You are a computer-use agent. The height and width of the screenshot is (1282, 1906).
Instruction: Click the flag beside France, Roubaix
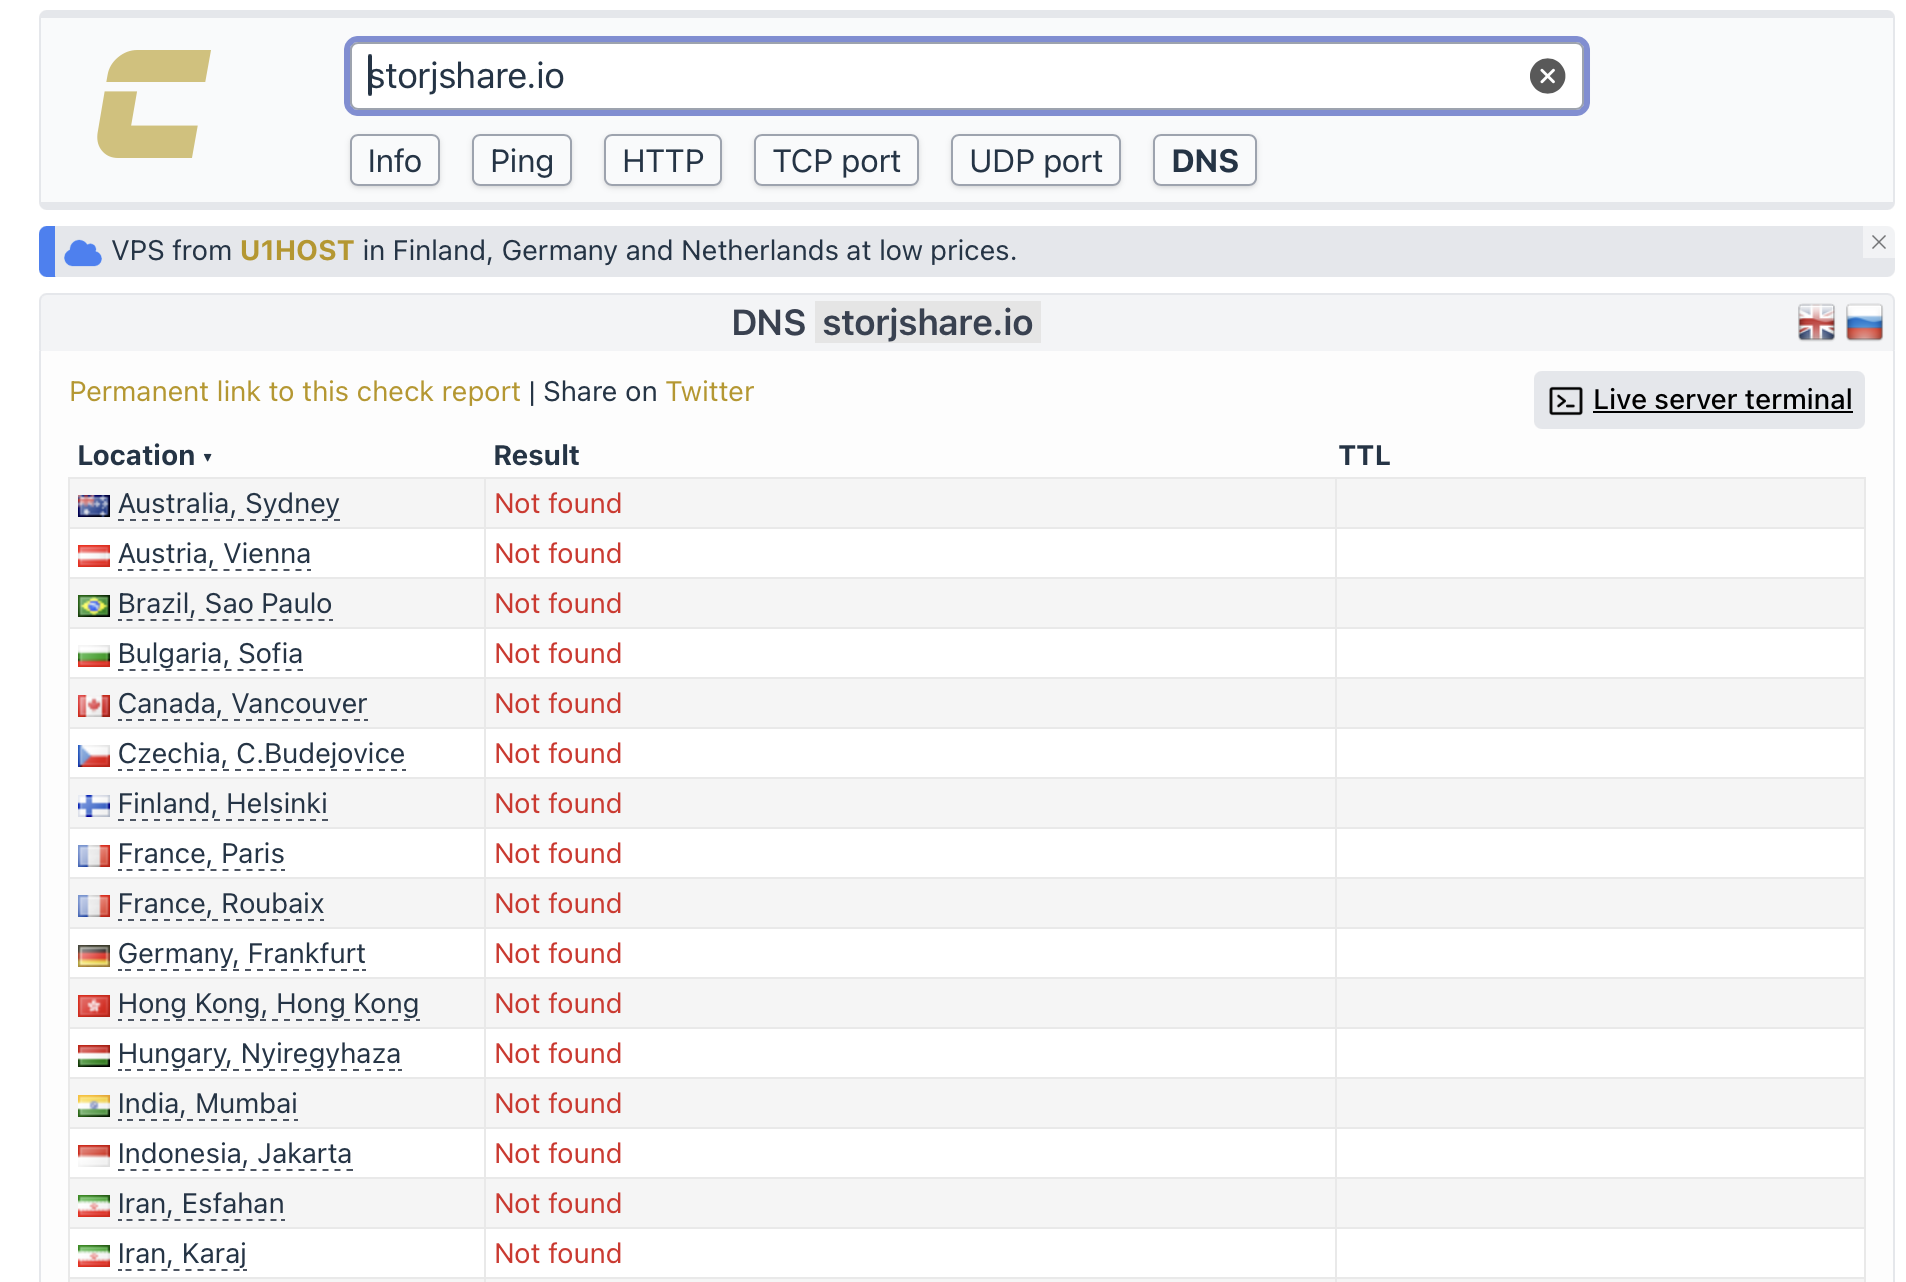point(94,906)
